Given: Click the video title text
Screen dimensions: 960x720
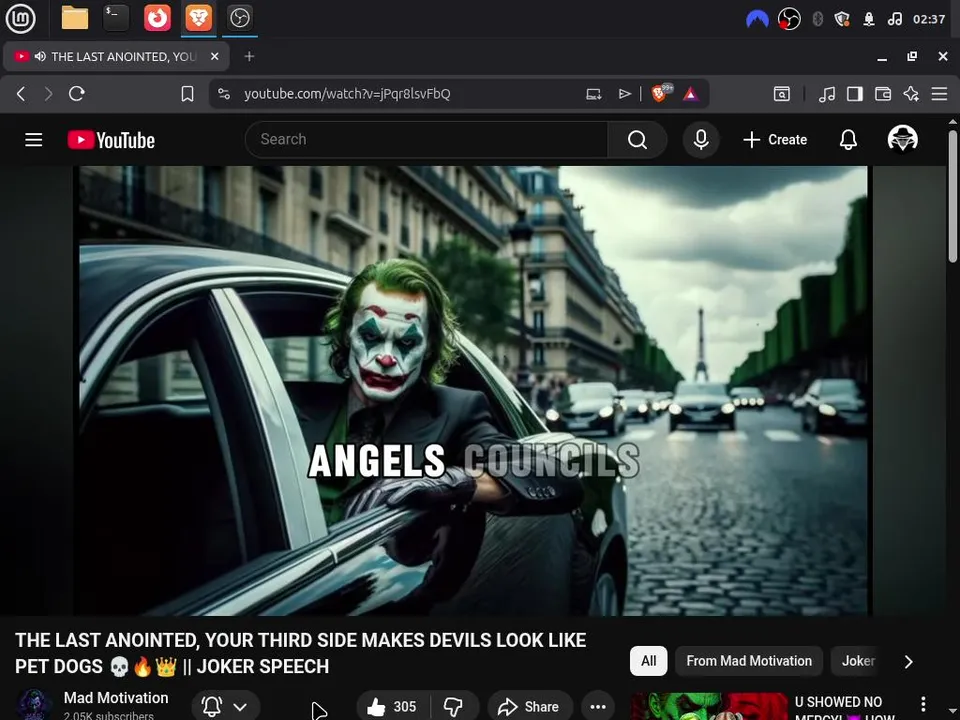Looking at the screenshot, I should (x=301, y=653).
